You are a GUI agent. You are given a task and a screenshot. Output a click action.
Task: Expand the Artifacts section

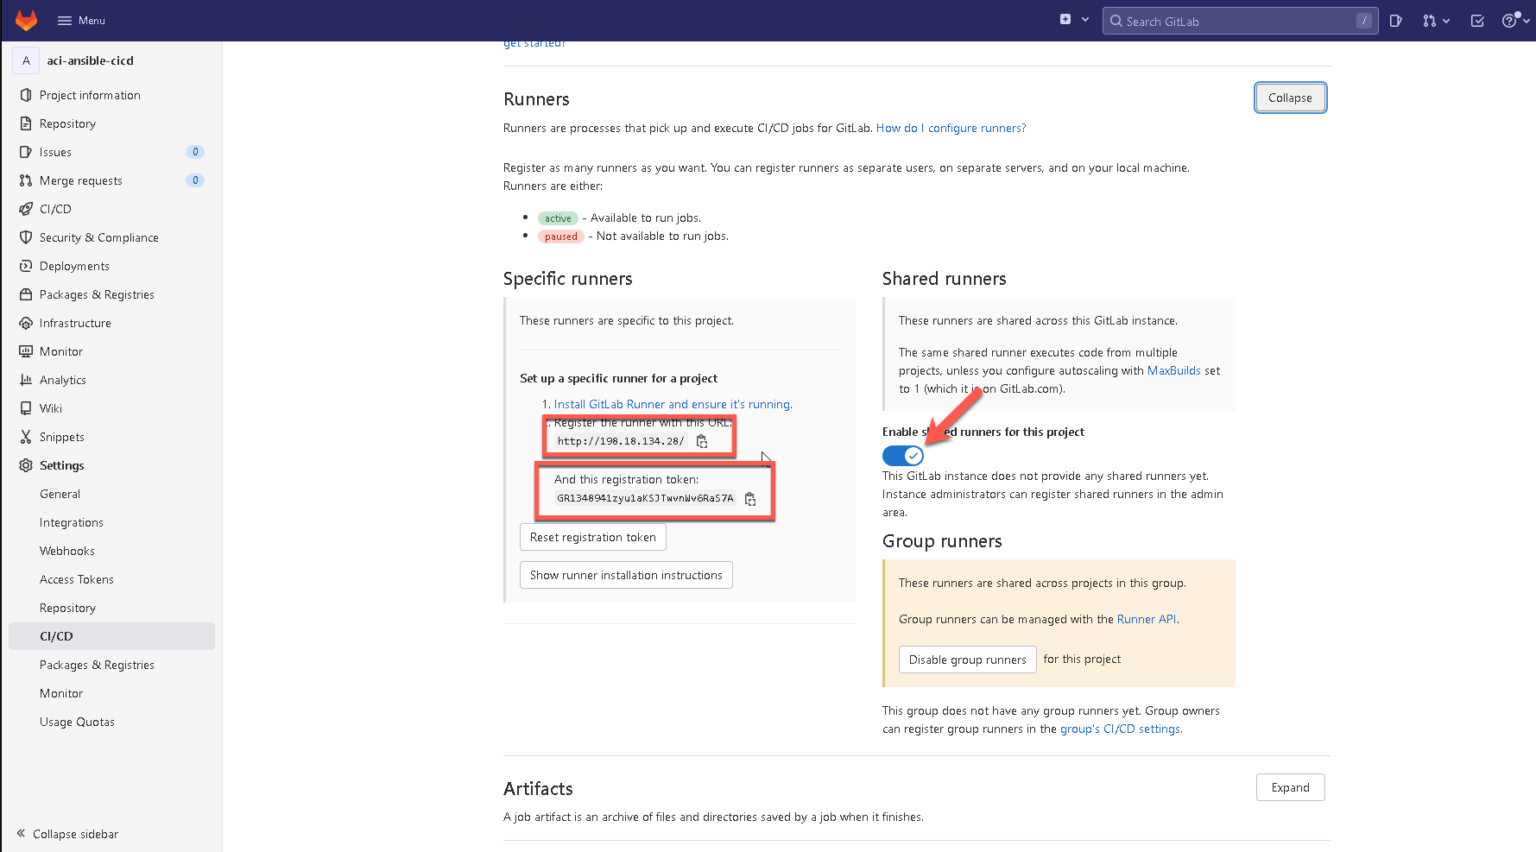pos(1290,787)
